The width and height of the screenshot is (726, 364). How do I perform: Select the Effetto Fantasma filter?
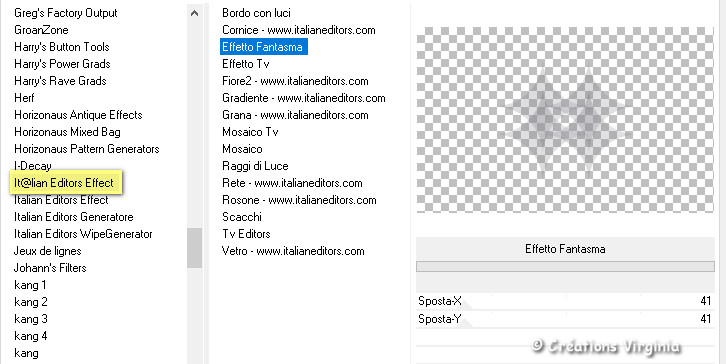(x=263, y=47)
